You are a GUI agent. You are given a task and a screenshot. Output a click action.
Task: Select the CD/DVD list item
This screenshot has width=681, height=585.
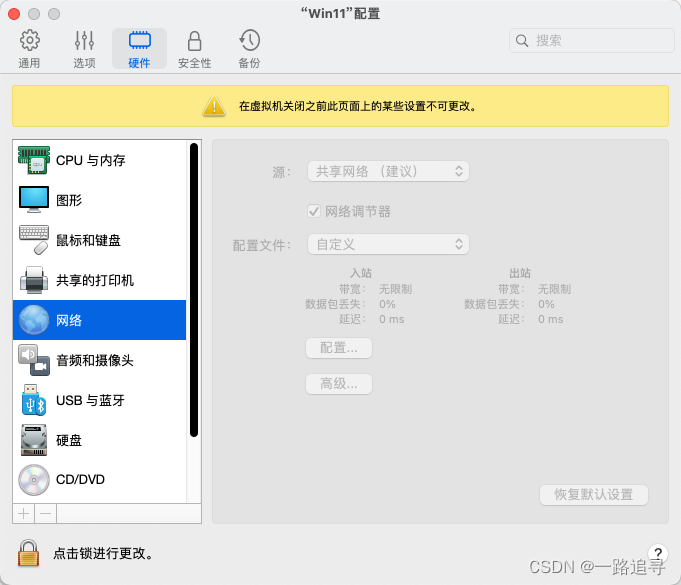click(99, 480)
